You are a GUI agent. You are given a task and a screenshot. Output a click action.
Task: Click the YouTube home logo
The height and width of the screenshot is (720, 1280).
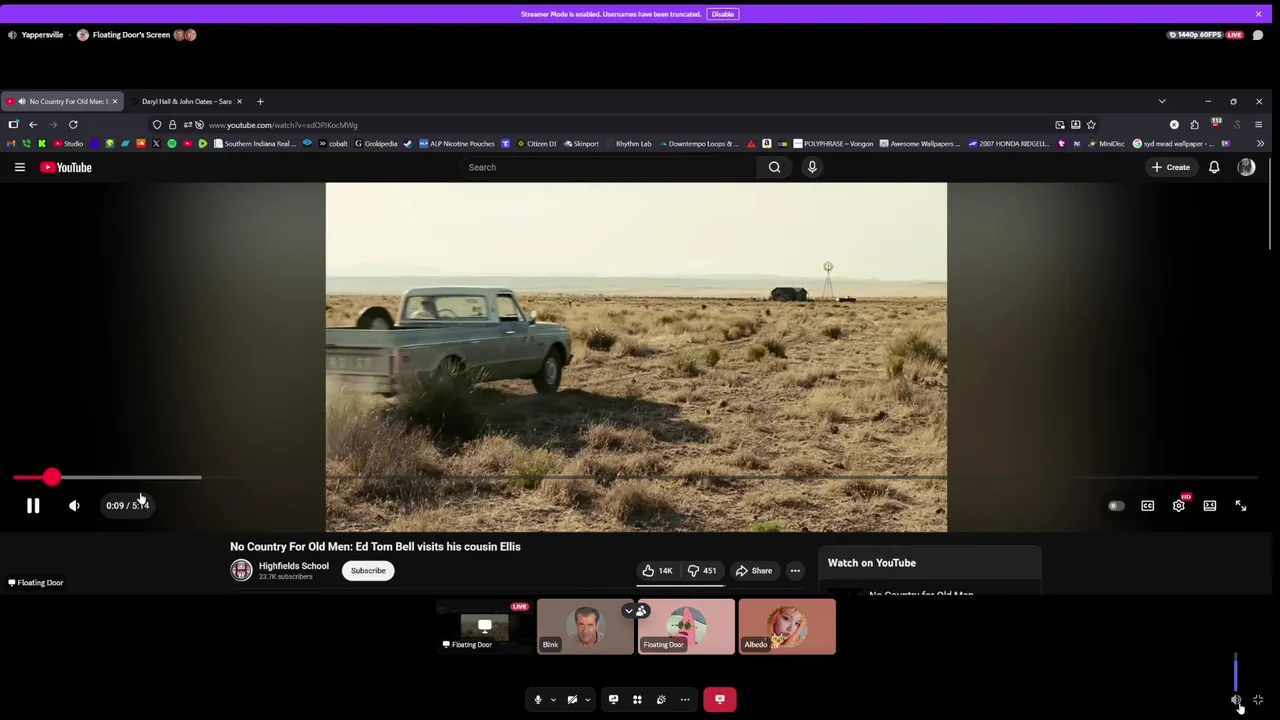click(66, 167)
